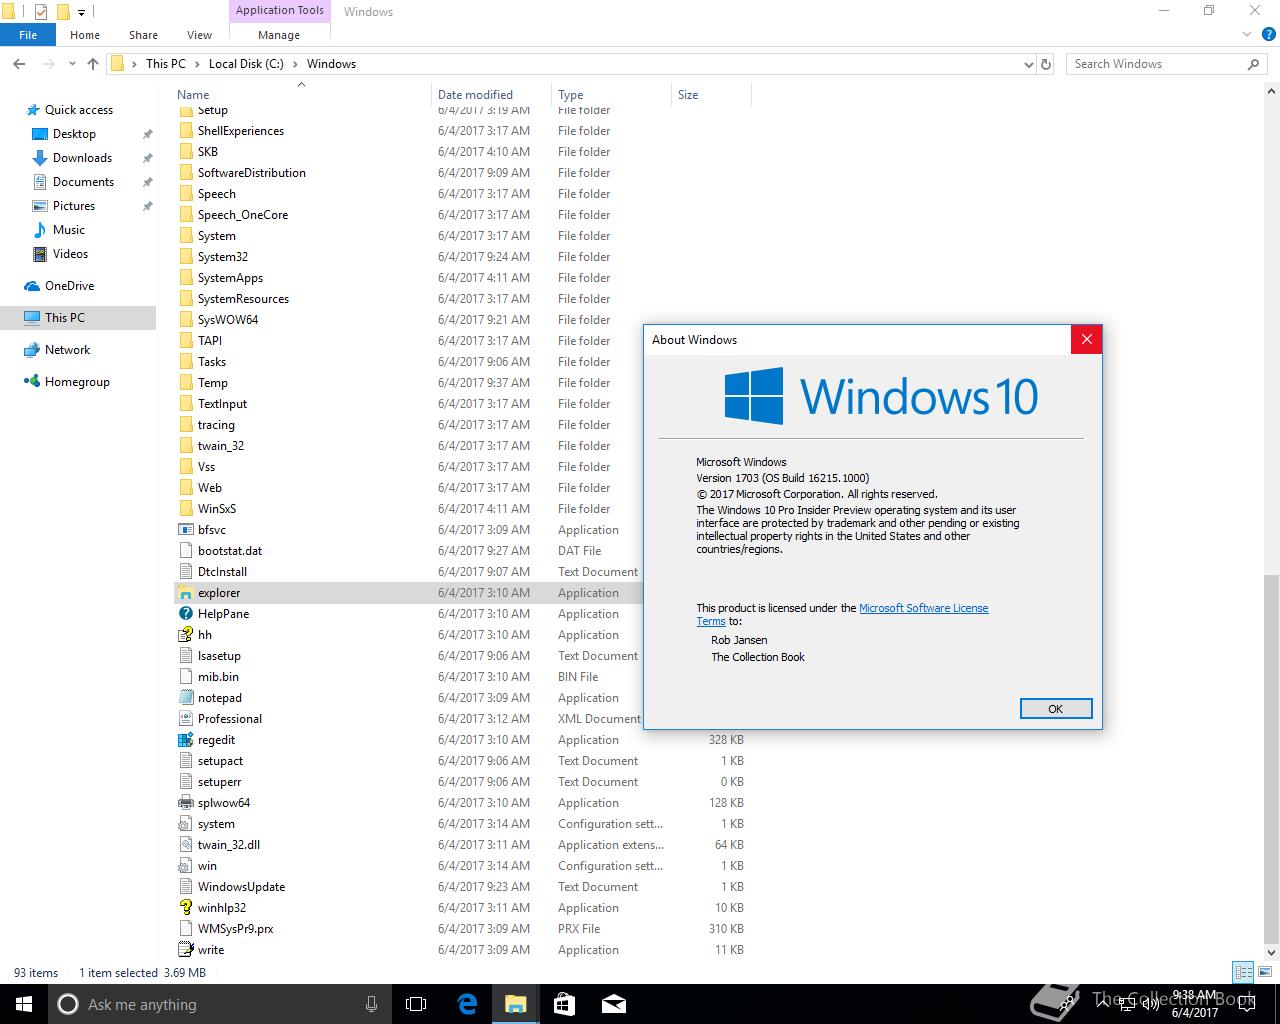Click the Cortana microphone icon
Viewport: 1280px width, 1024px height.
(x=372, y=1004)
